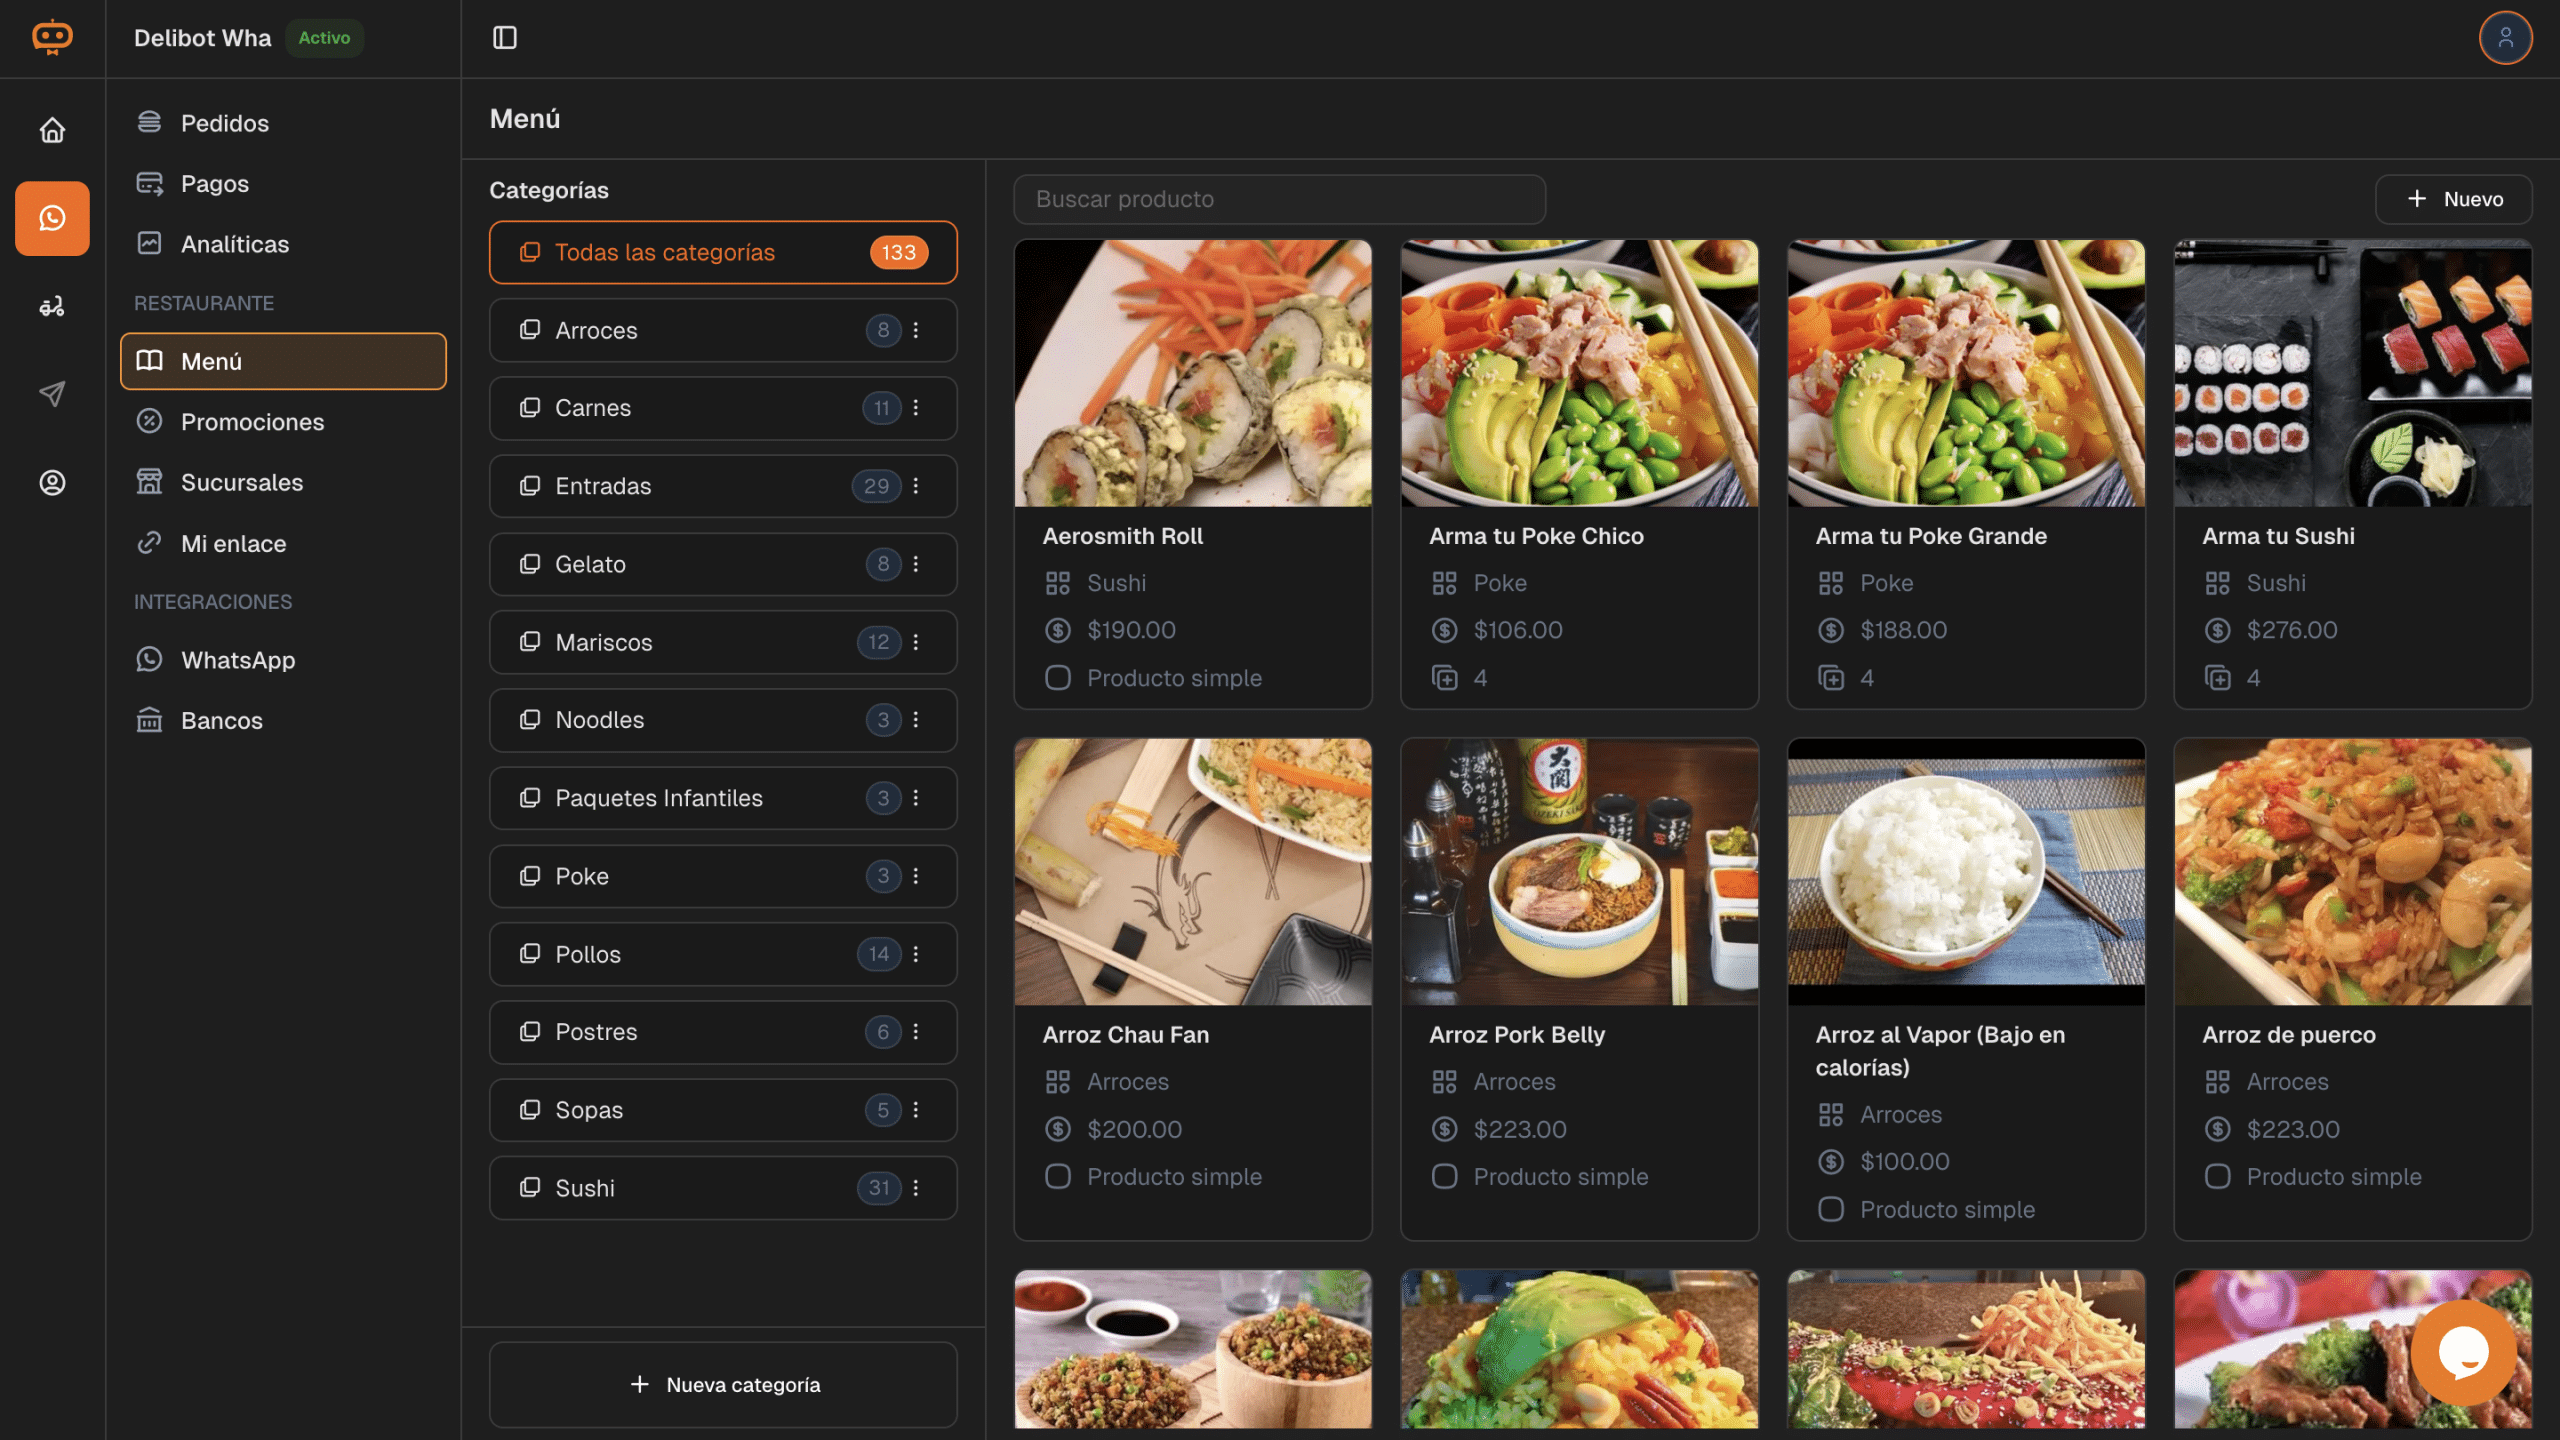Click the Delibot robot logo
2560x1440 pixels.
(52, 38)
